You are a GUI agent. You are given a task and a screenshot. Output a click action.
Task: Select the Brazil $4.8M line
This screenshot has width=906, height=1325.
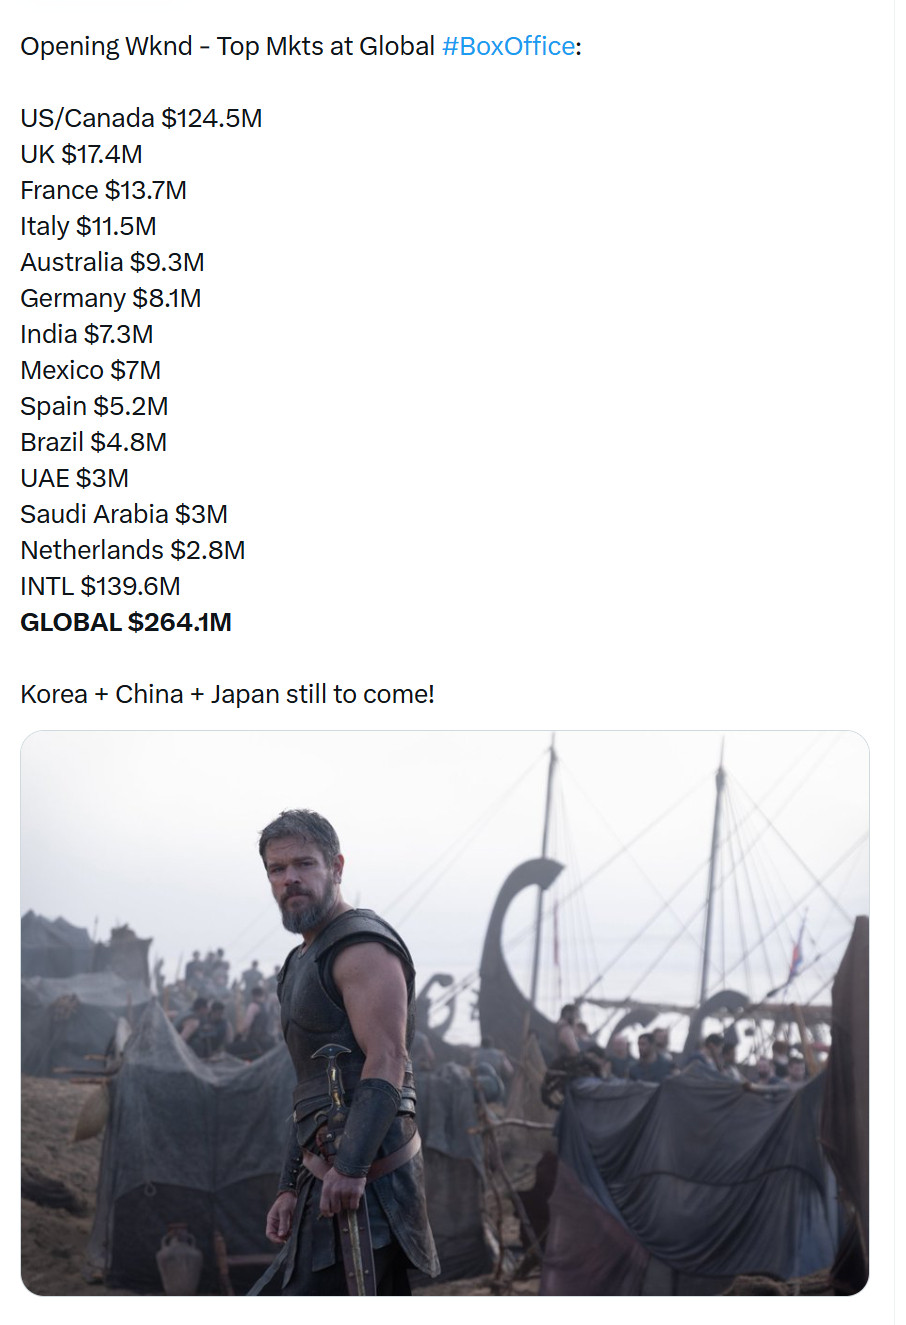pyautogui.click(x=94, y=442)
